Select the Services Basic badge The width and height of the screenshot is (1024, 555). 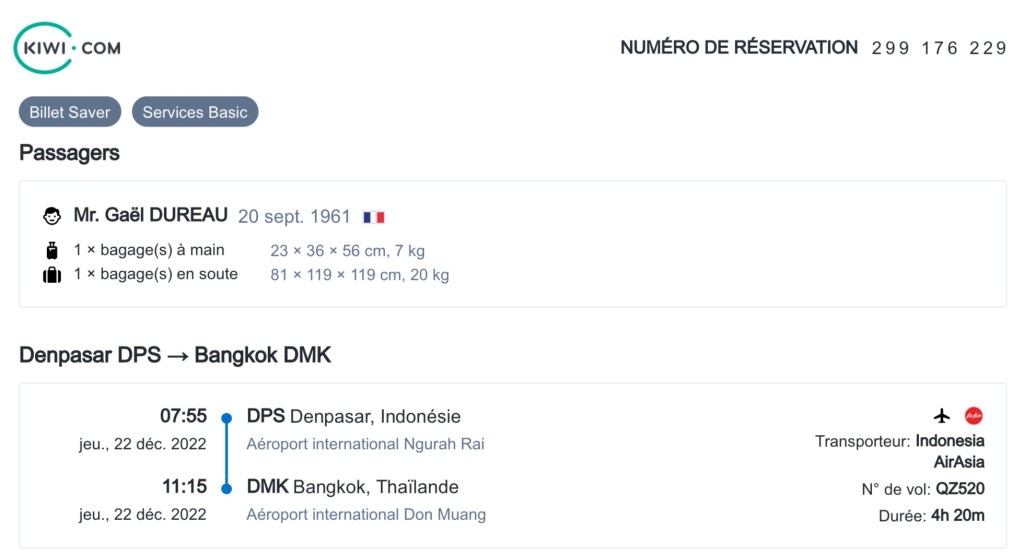coord(195,112)
